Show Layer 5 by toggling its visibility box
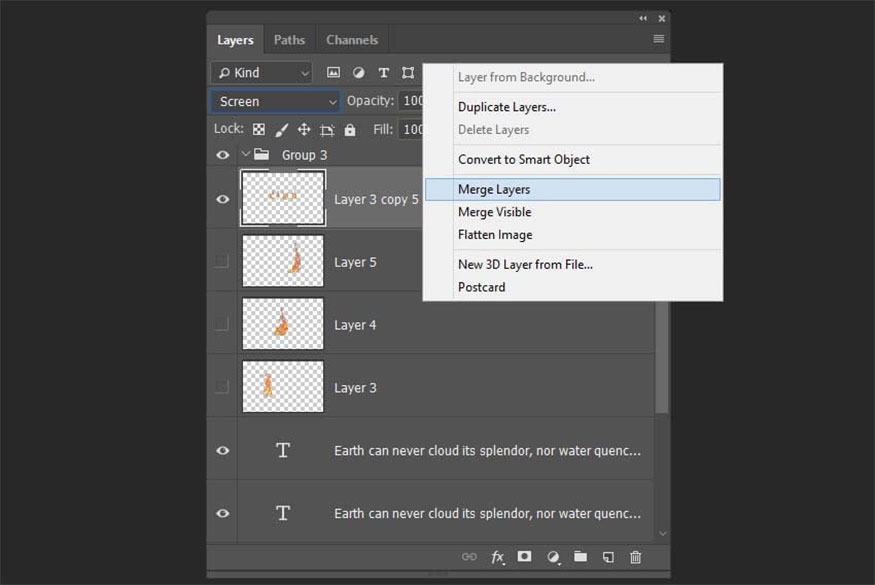875x585 pixels. pyautogui.click(x=222, y=262)
